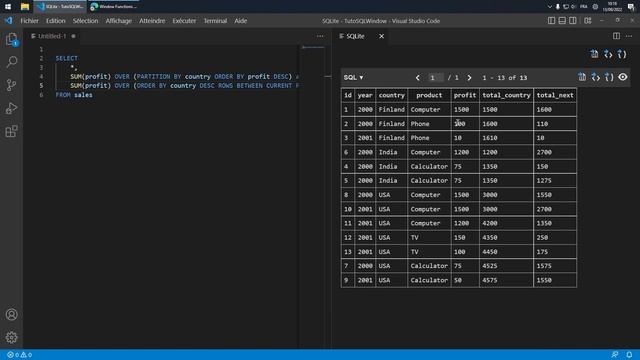
Task: Click the total_country cell showing 4575
Action: point(506,280)
